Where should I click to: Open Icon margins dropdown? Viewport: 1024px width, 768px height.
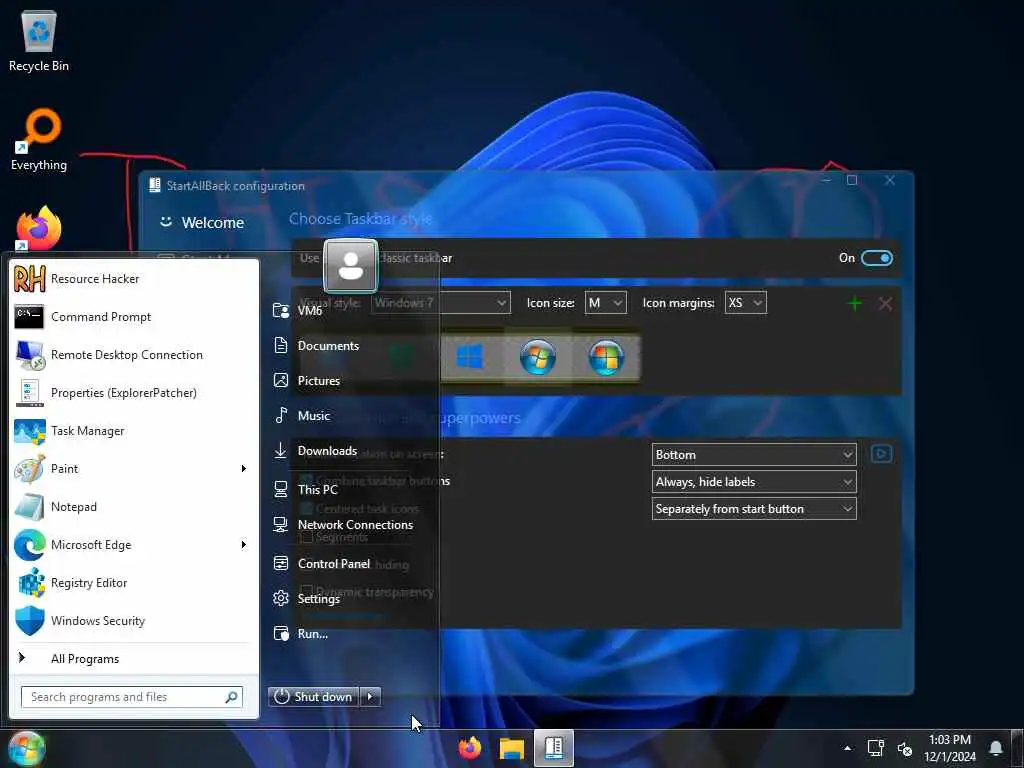(x=745, y=303)
